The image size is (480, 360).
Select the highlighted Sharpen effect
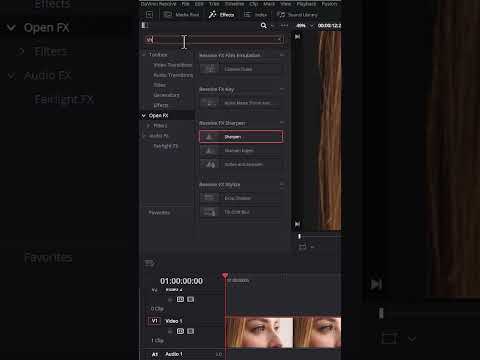[x=241, y=137]
